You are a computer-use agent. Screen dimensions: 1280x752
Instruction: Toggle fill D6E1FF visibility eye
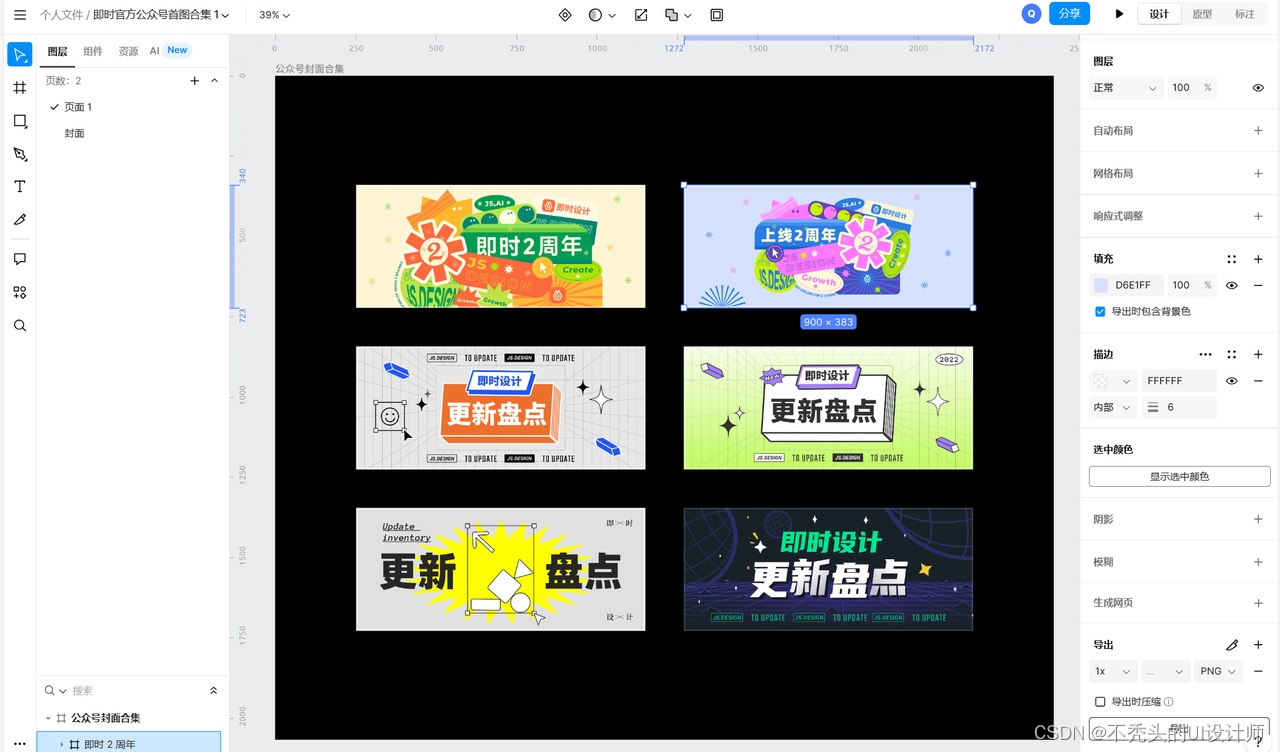[x=1232, y=285]
